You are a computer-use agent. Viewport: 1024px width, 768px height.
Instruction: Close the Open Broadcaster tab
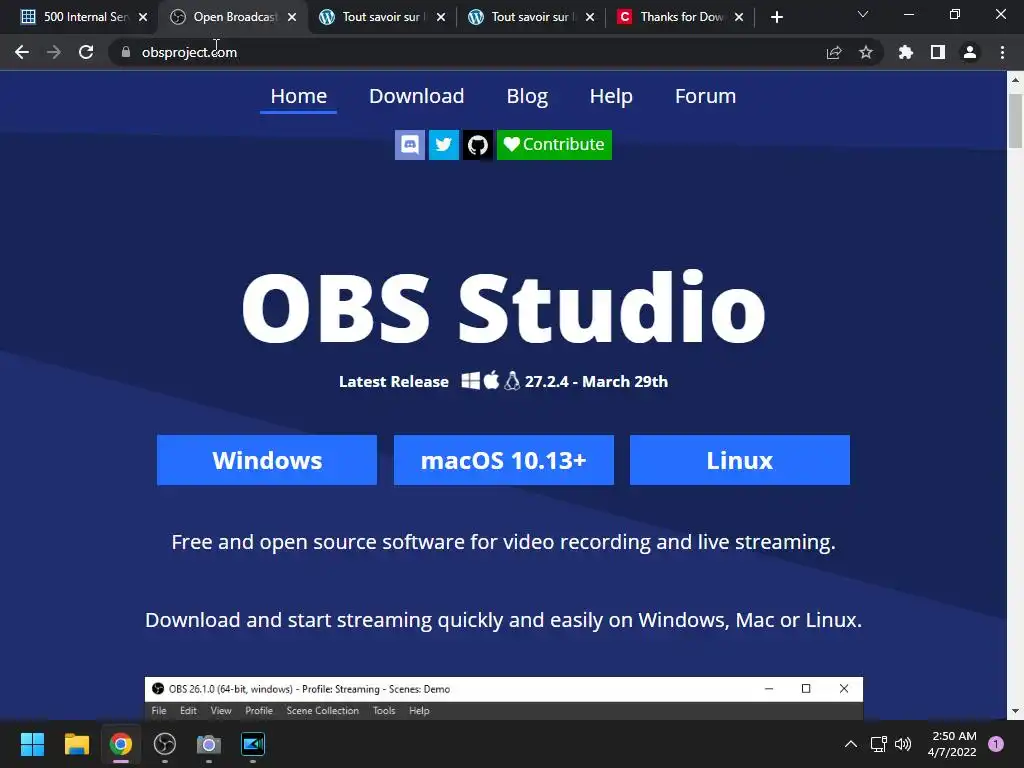[x=292, y=17]
